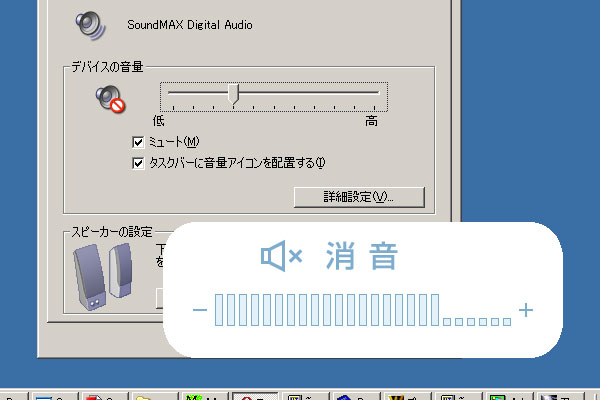This screenshot has width=600, height=400.
Task: Open 詳細設定(V)... advanced settings
Action: tap(359, 196)
